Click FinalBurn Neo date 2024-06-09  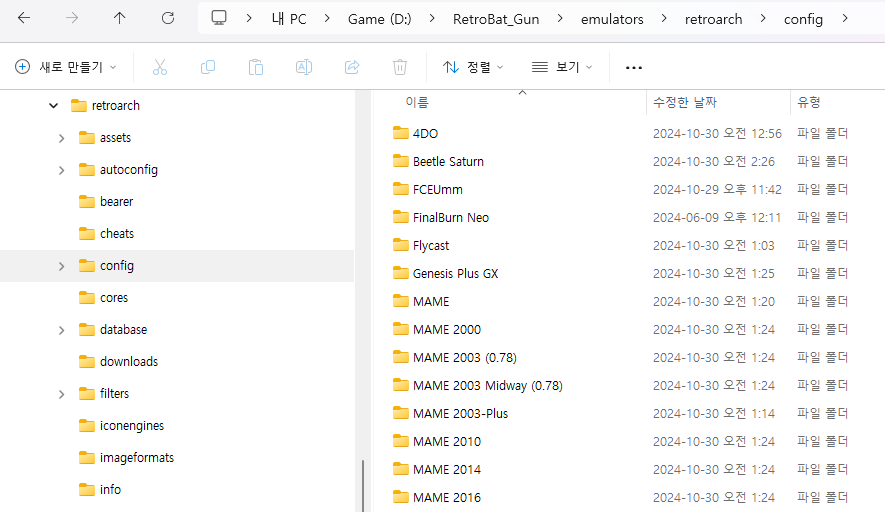pos(717,218)
